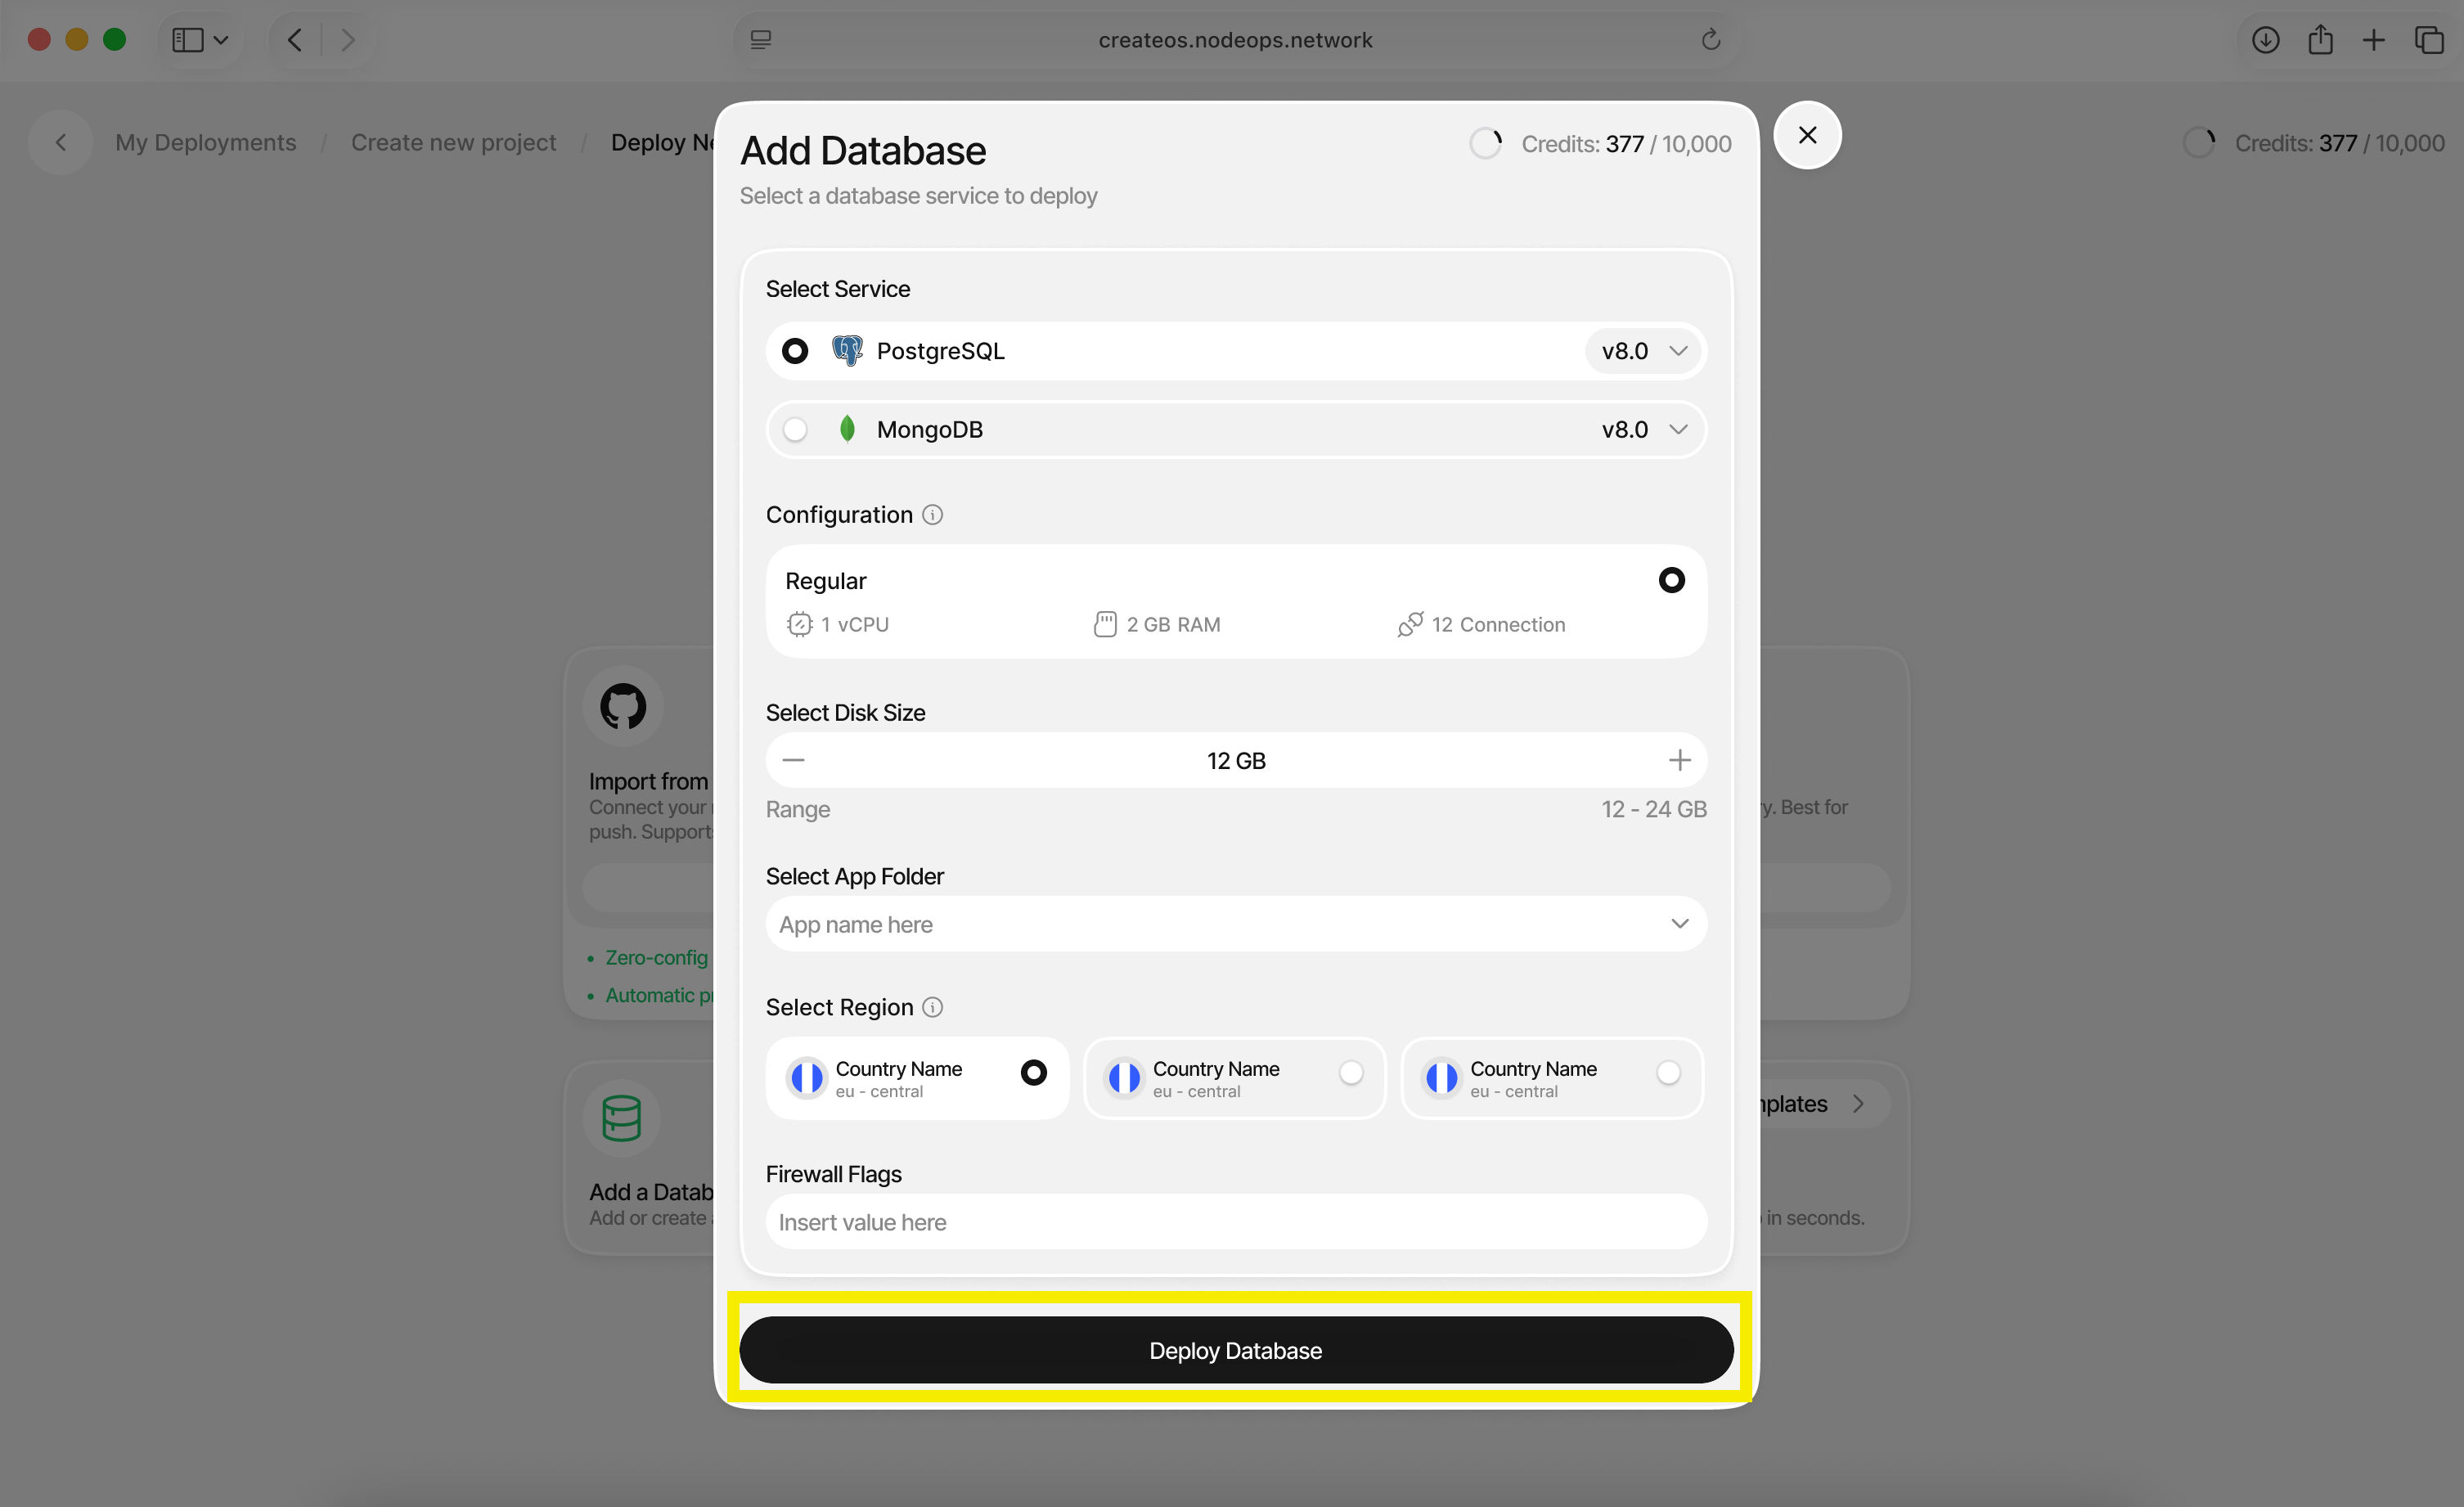
Task: Show the Safari tab overview icon
Action: 2428,40
